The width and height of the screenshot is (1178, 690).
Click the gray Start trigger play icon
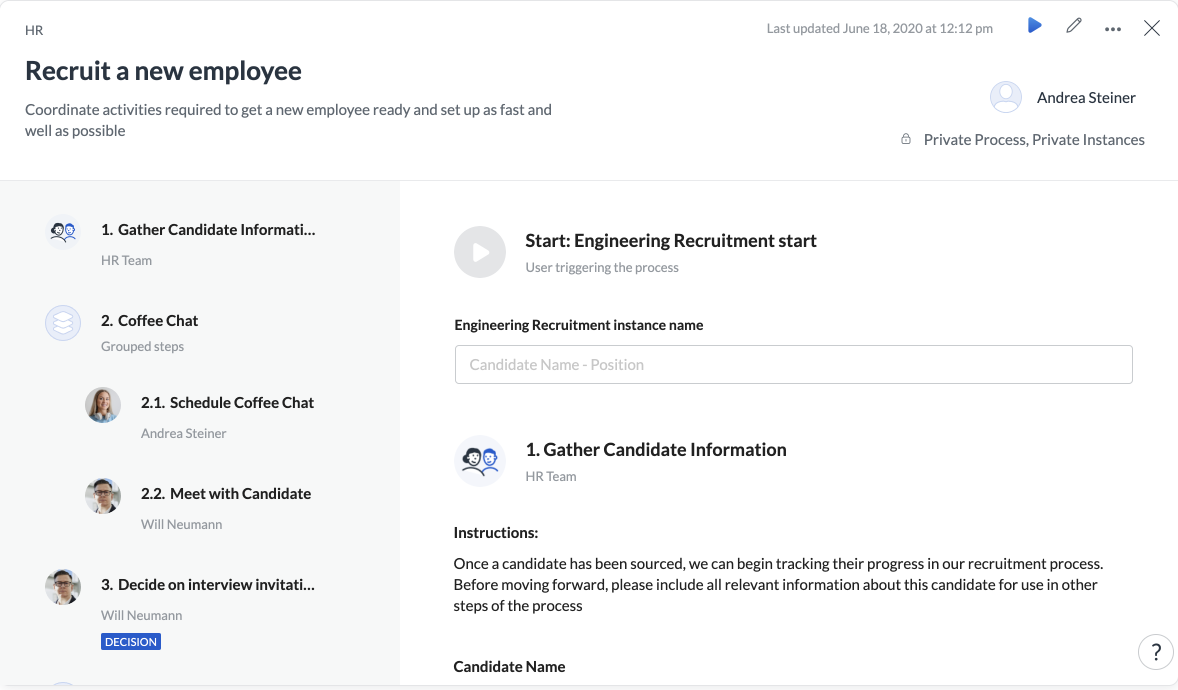point(480,252)
